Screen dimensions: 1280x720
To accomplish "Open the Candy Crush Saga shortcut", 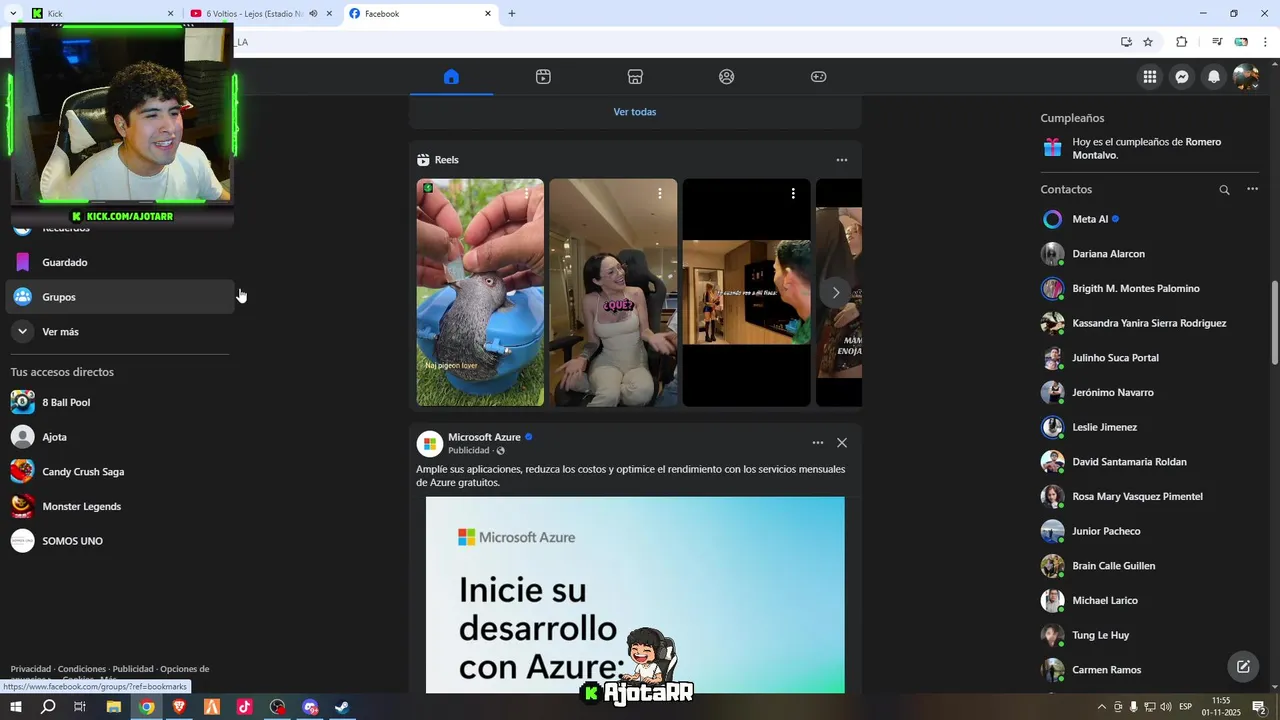I will click(x=120, y=471).
